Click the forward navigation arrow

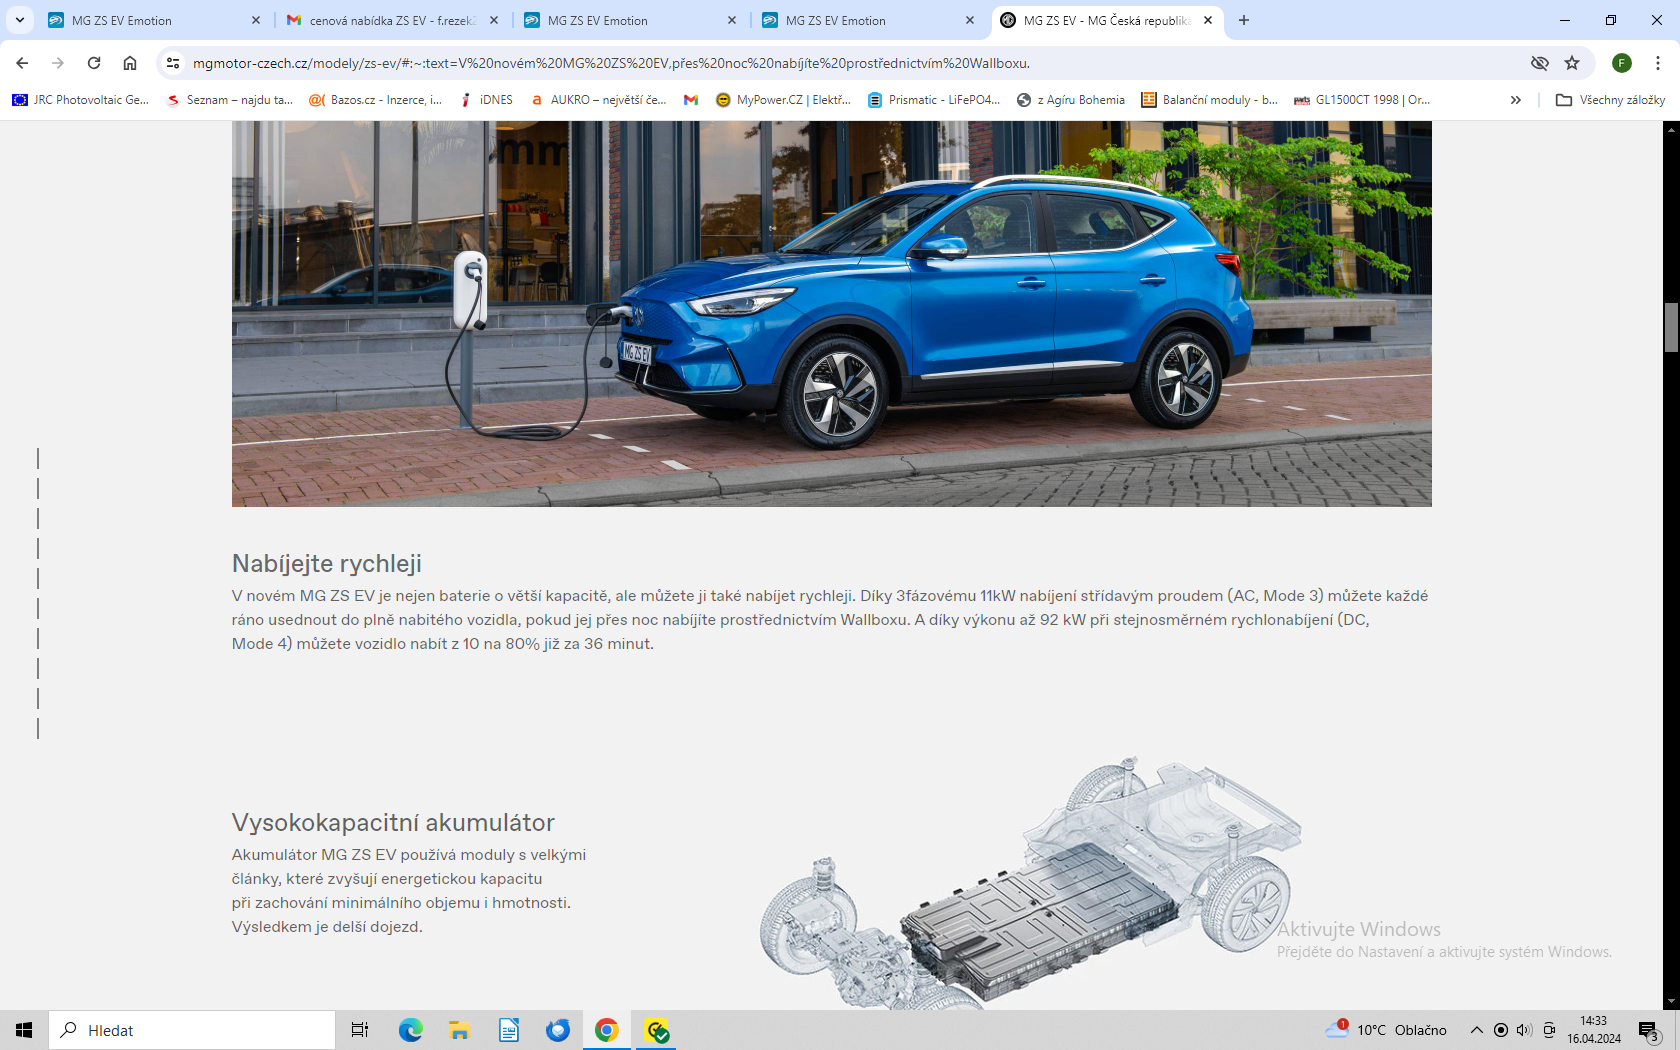pyautogui.click(x=58, y=63)
